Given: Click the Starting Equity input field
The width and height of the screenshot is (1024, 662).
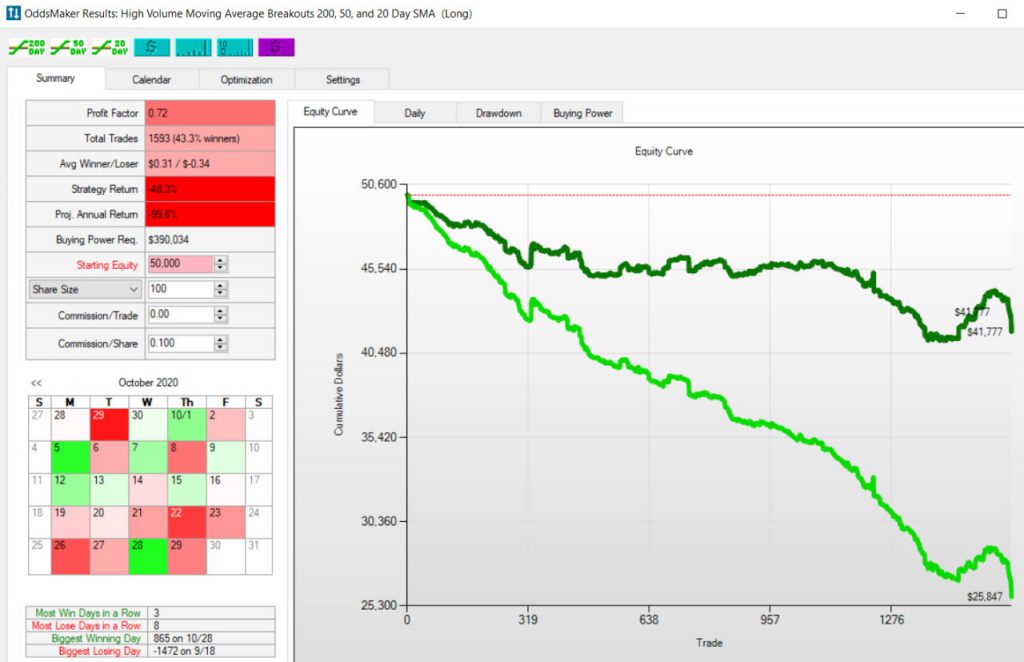Looking at the screenshot, I should pyautogui.click(x=181, y=264).
